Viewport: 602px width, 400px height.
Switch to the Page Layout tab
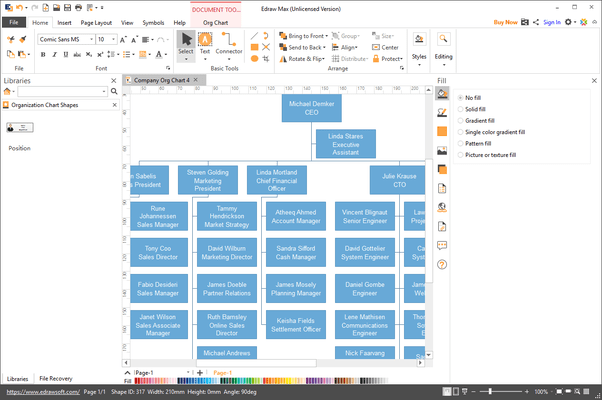96,23
